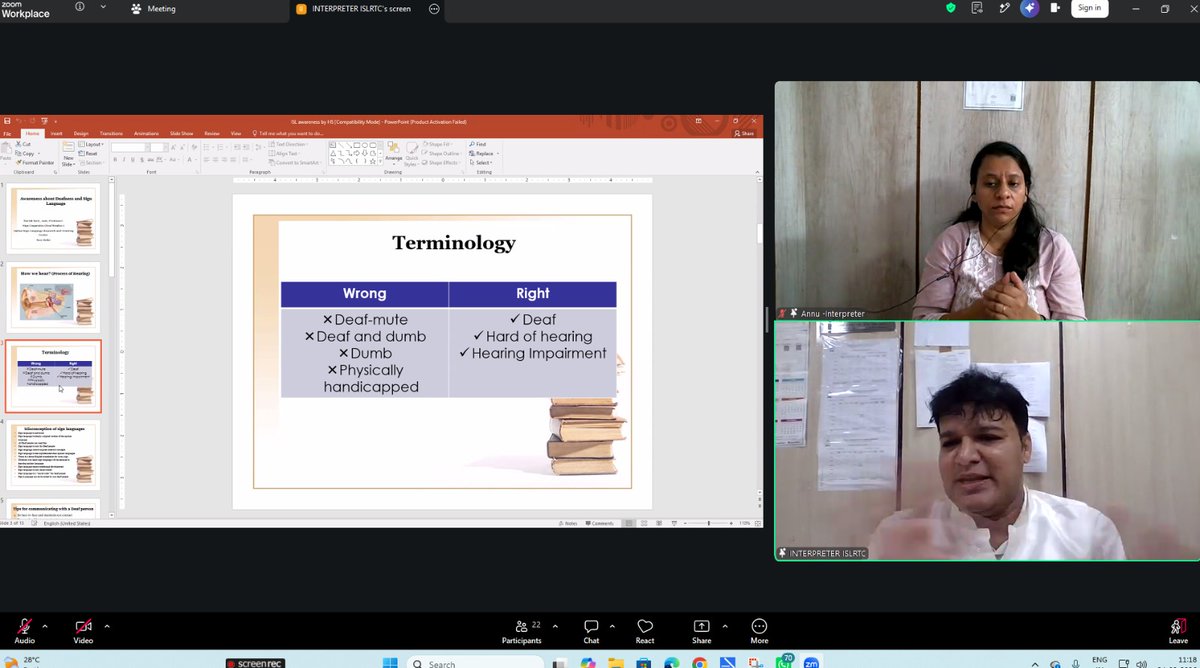Click the Find button in Editing group

479,145
